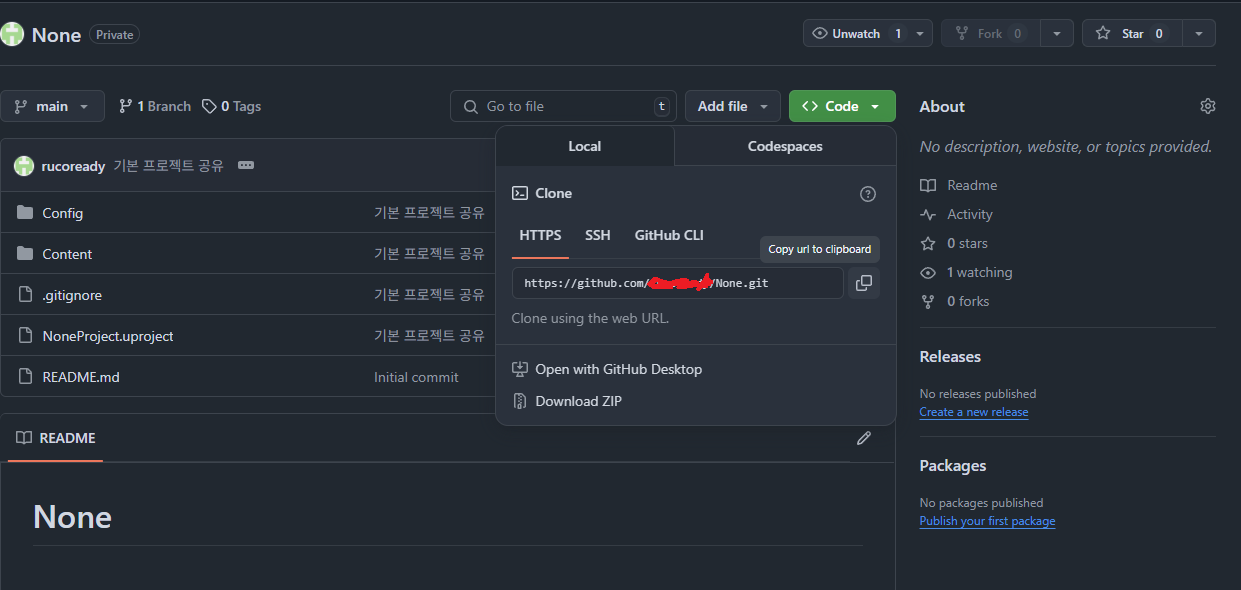The width and height of the screenshot is (1241, 590).
Task: Open the Config folder
Action: tap(63, 213)
